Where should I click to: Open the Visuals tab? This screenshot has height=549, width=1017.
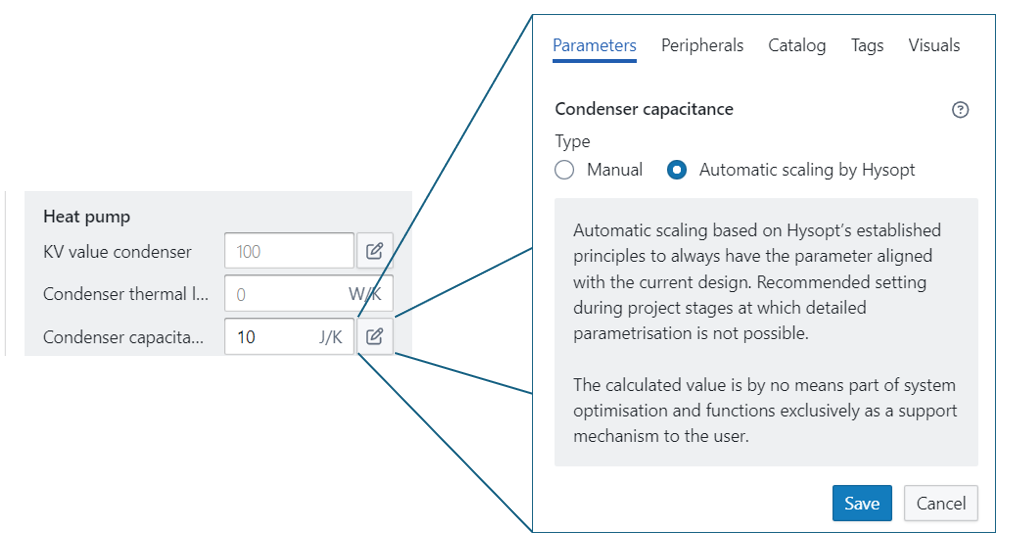click(934, 45)
